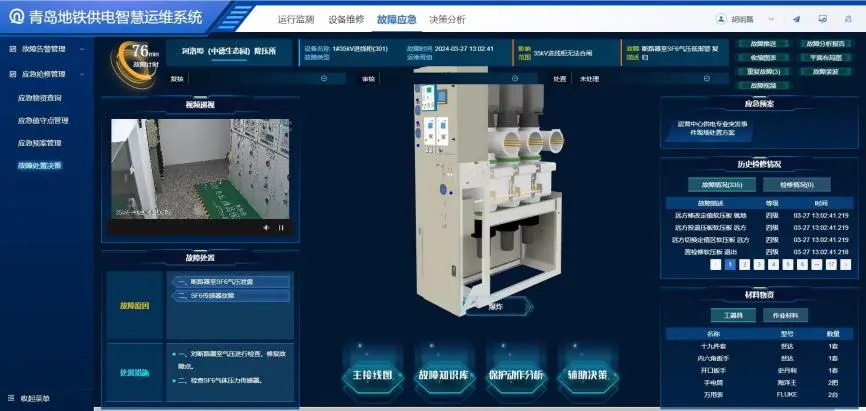
Task: Click the 爆炸 explode-view button below model
Action: (499, 306)
